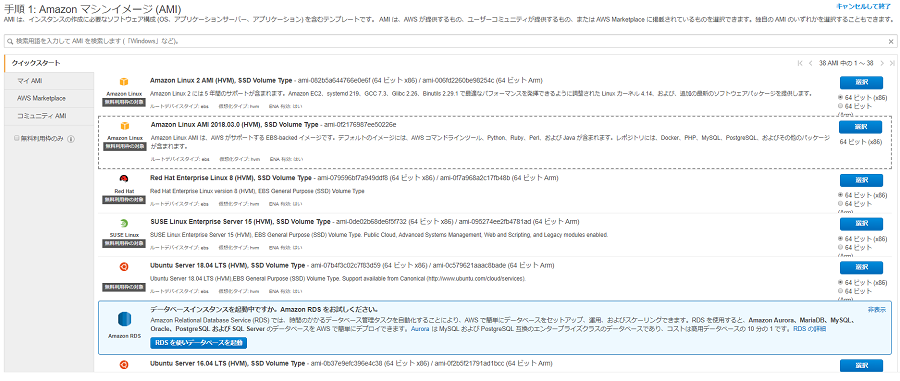Switch to the コミュニティ AMI tab
The width and height of the screenshot is (900, 381).
click(49, 116)
